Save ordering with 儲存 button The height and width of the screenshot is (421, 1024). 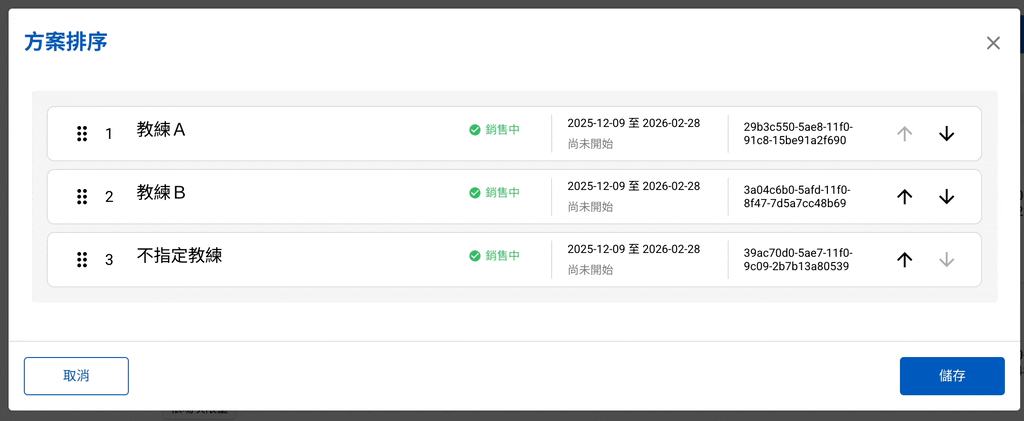click(x=952, y=376)
